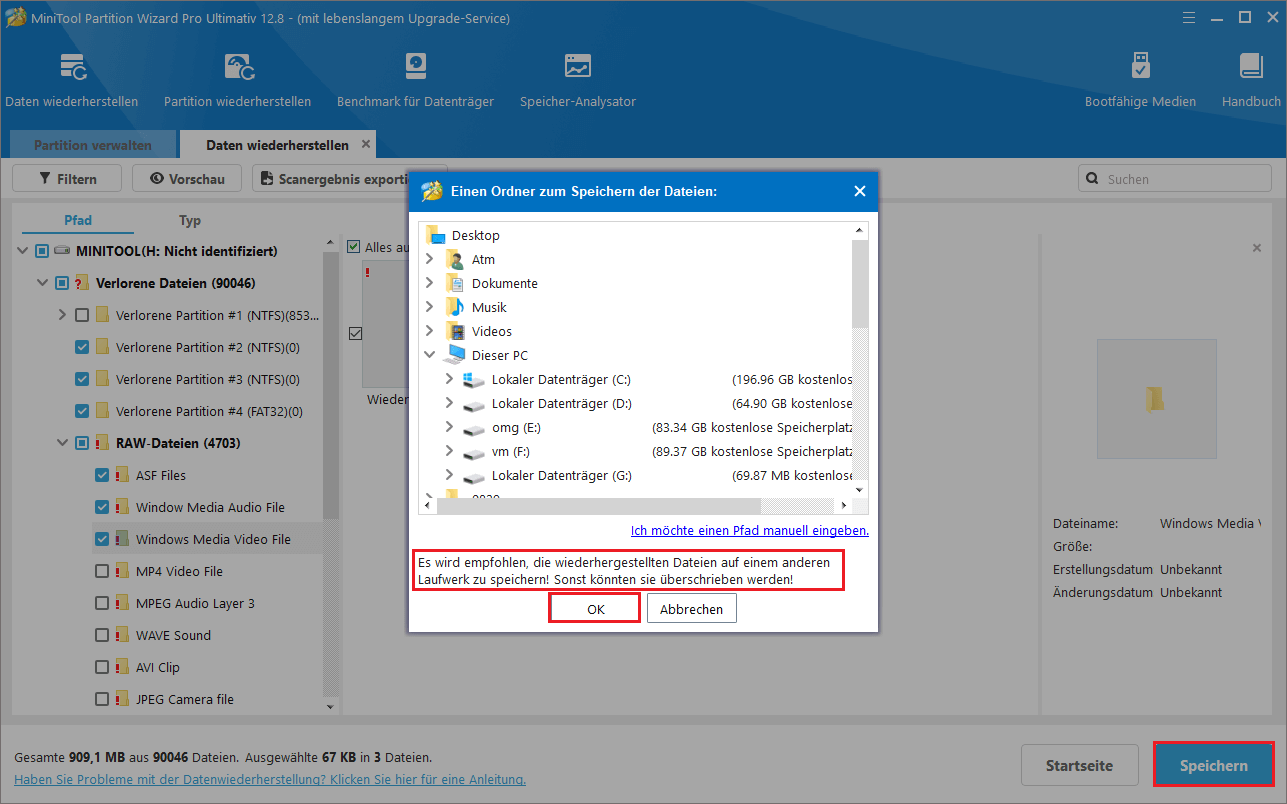The height and width of the screenshot is (804, 1287).
Task: Select the Musik folder icon
Action: coord(456,307)
